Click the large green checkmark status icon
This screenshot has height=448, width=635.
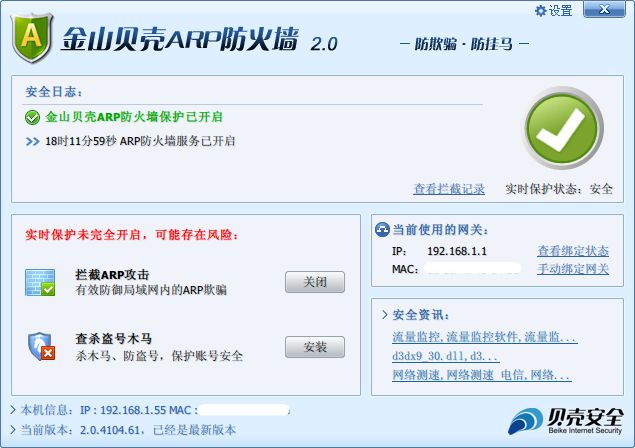[563, 128]
